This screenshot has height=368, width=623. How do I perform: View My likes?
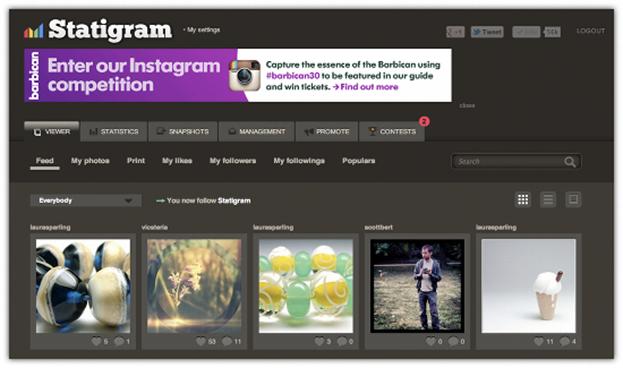tap(177, 161)
